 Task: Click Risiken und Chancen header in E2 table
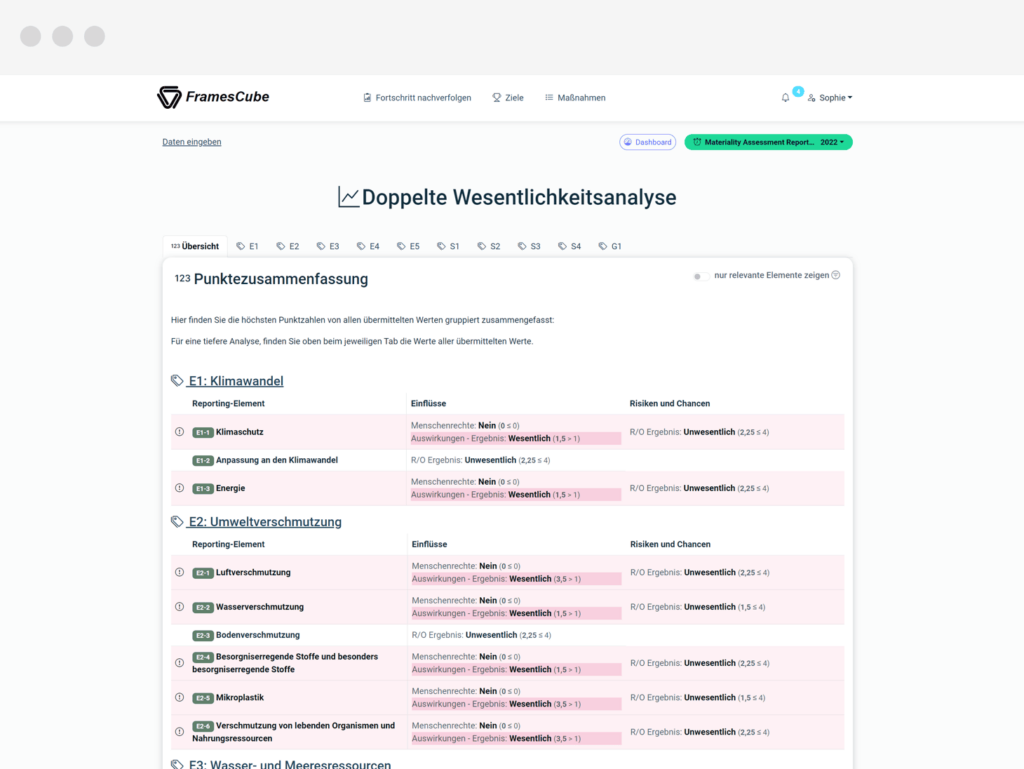click(x=670, y=544)
